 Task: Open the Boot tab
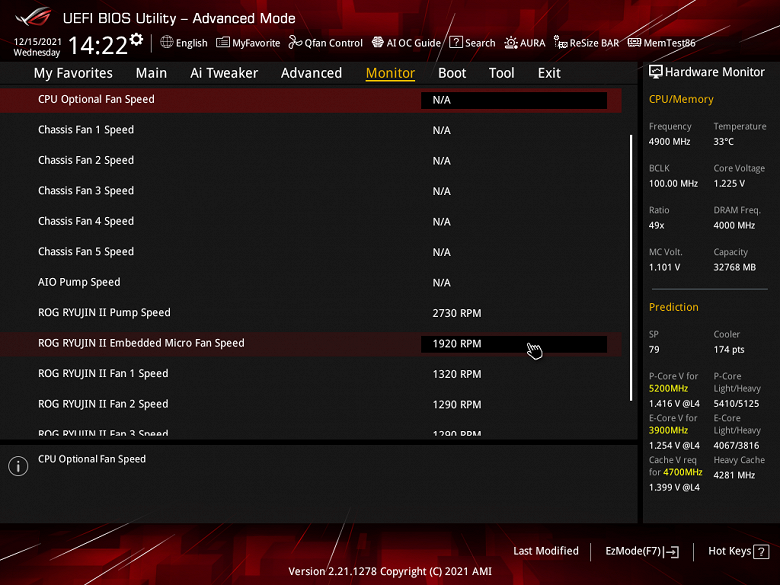coord(452,73)
